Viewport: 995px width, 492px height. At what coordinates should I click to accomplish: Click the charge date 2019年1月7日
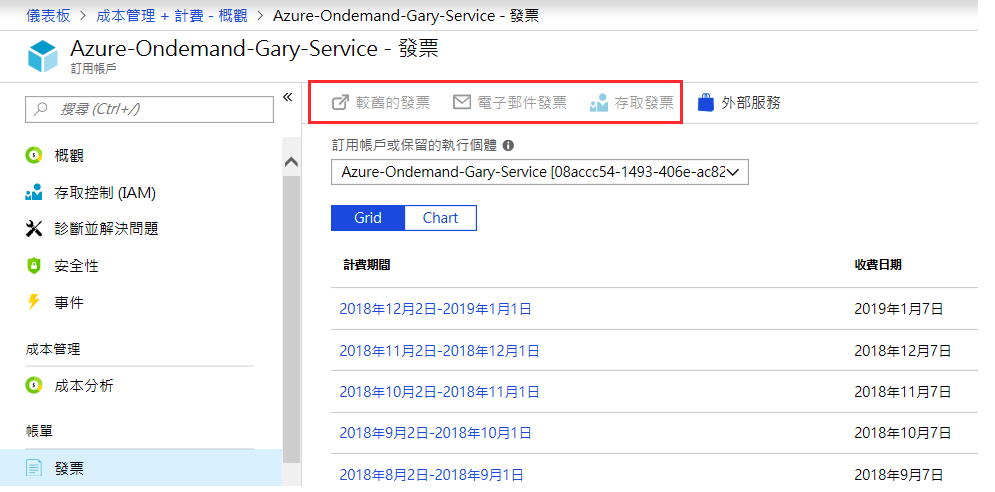(899, 309)
